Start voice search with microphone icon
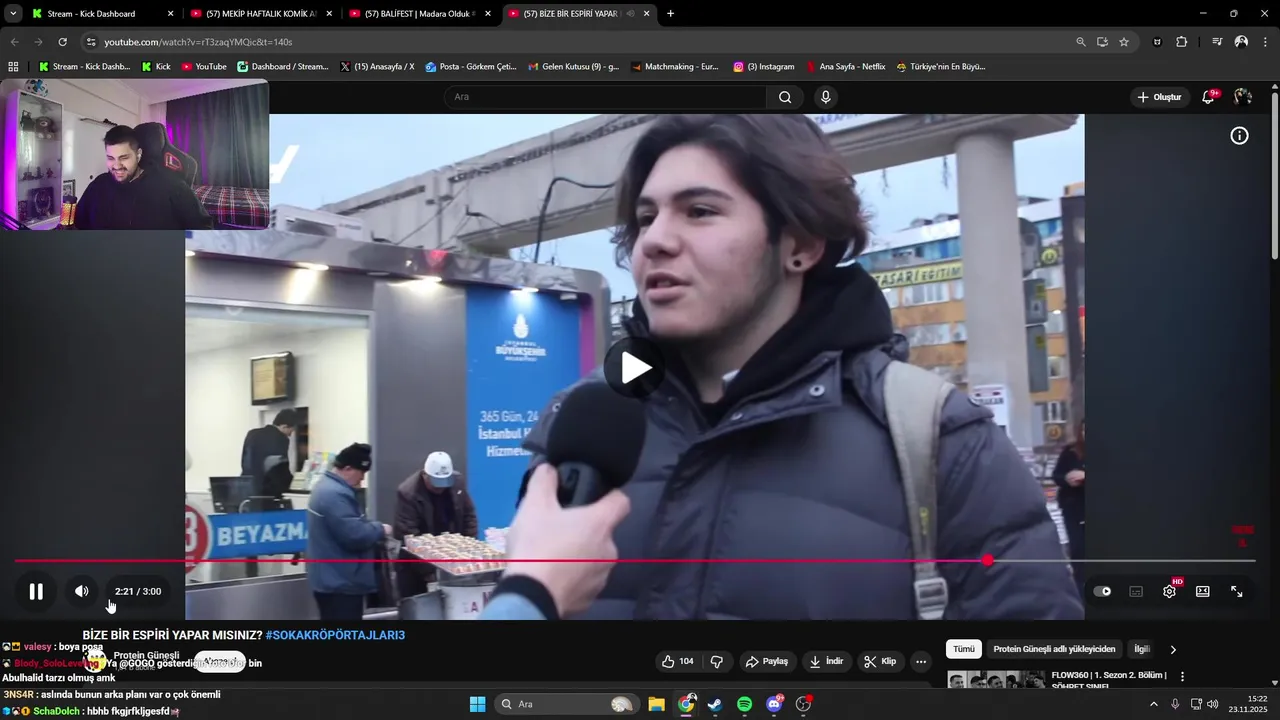 coord(825,97)
